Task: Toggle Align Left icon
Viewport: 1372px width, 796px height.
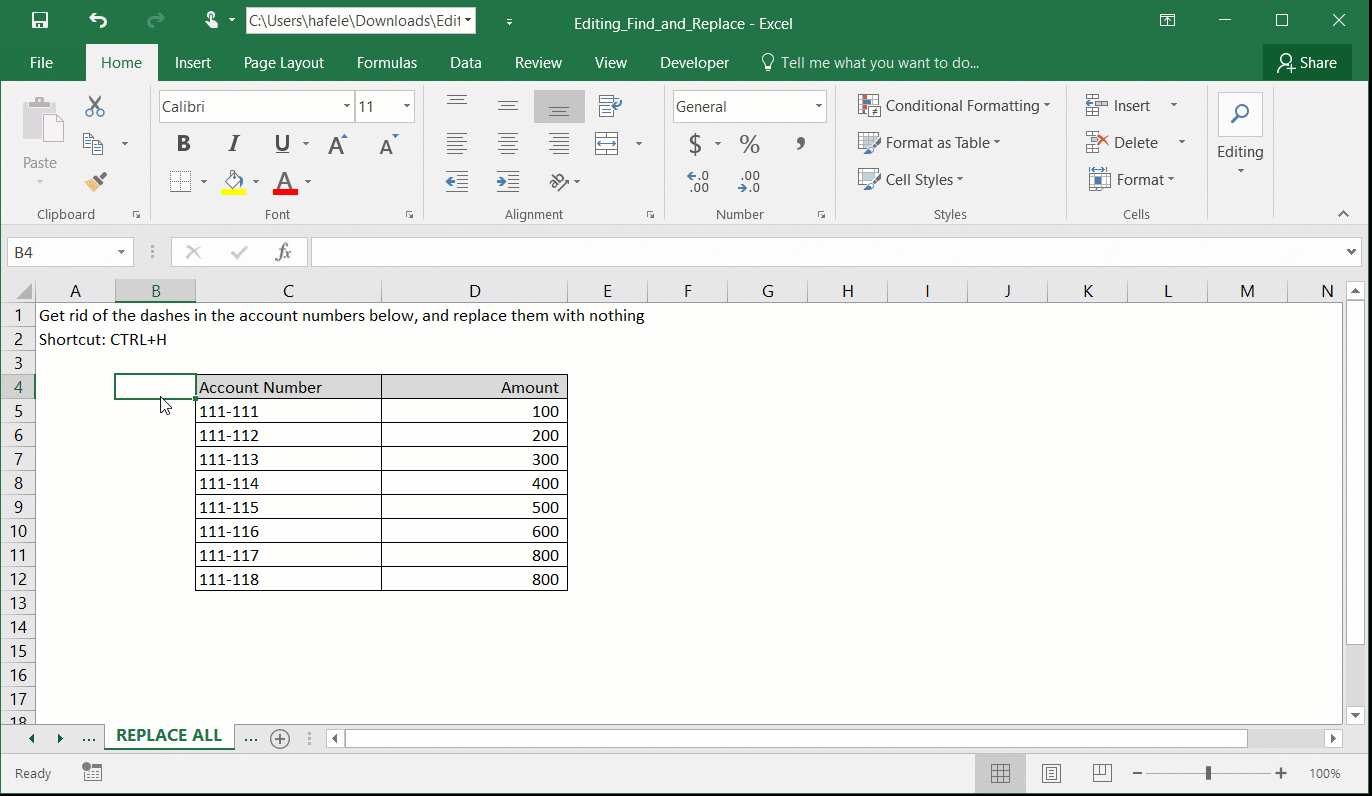Action: (x=457, y=144)
